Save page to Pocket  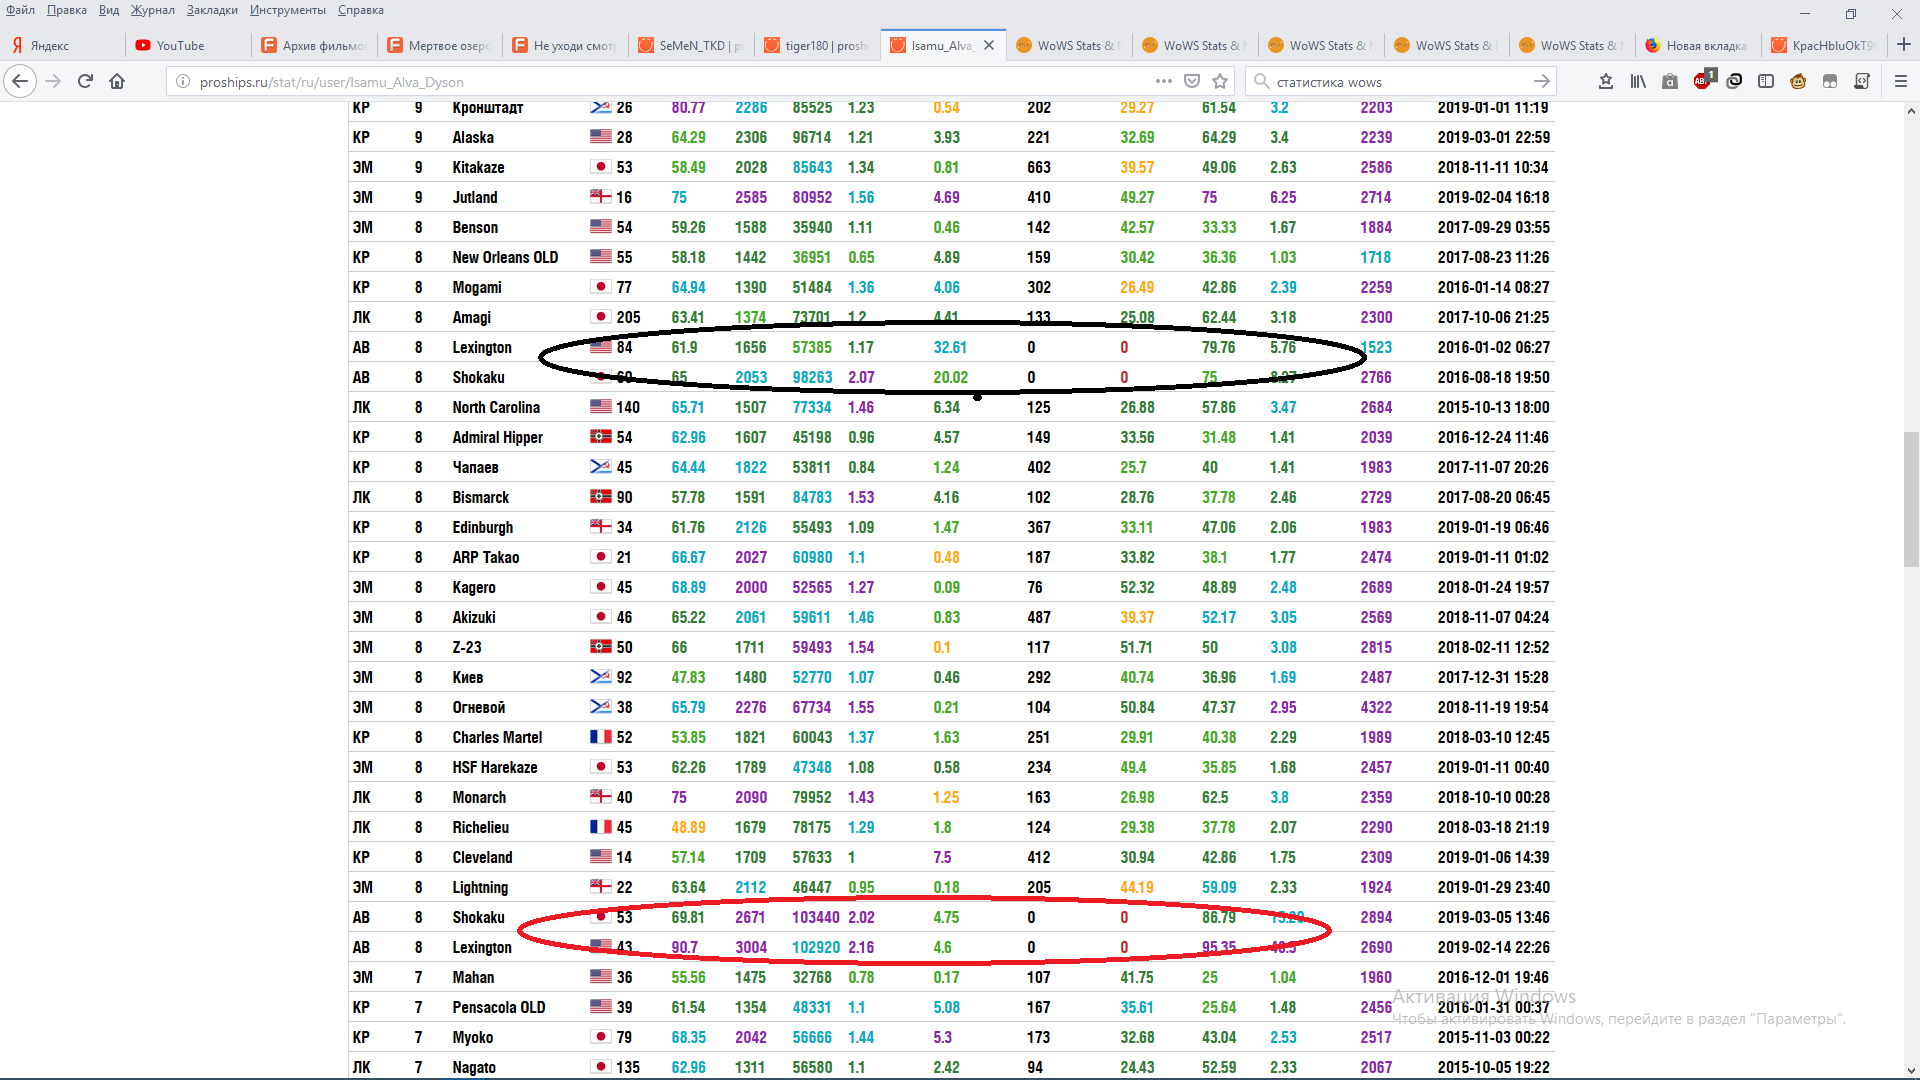pos(1192,81)
